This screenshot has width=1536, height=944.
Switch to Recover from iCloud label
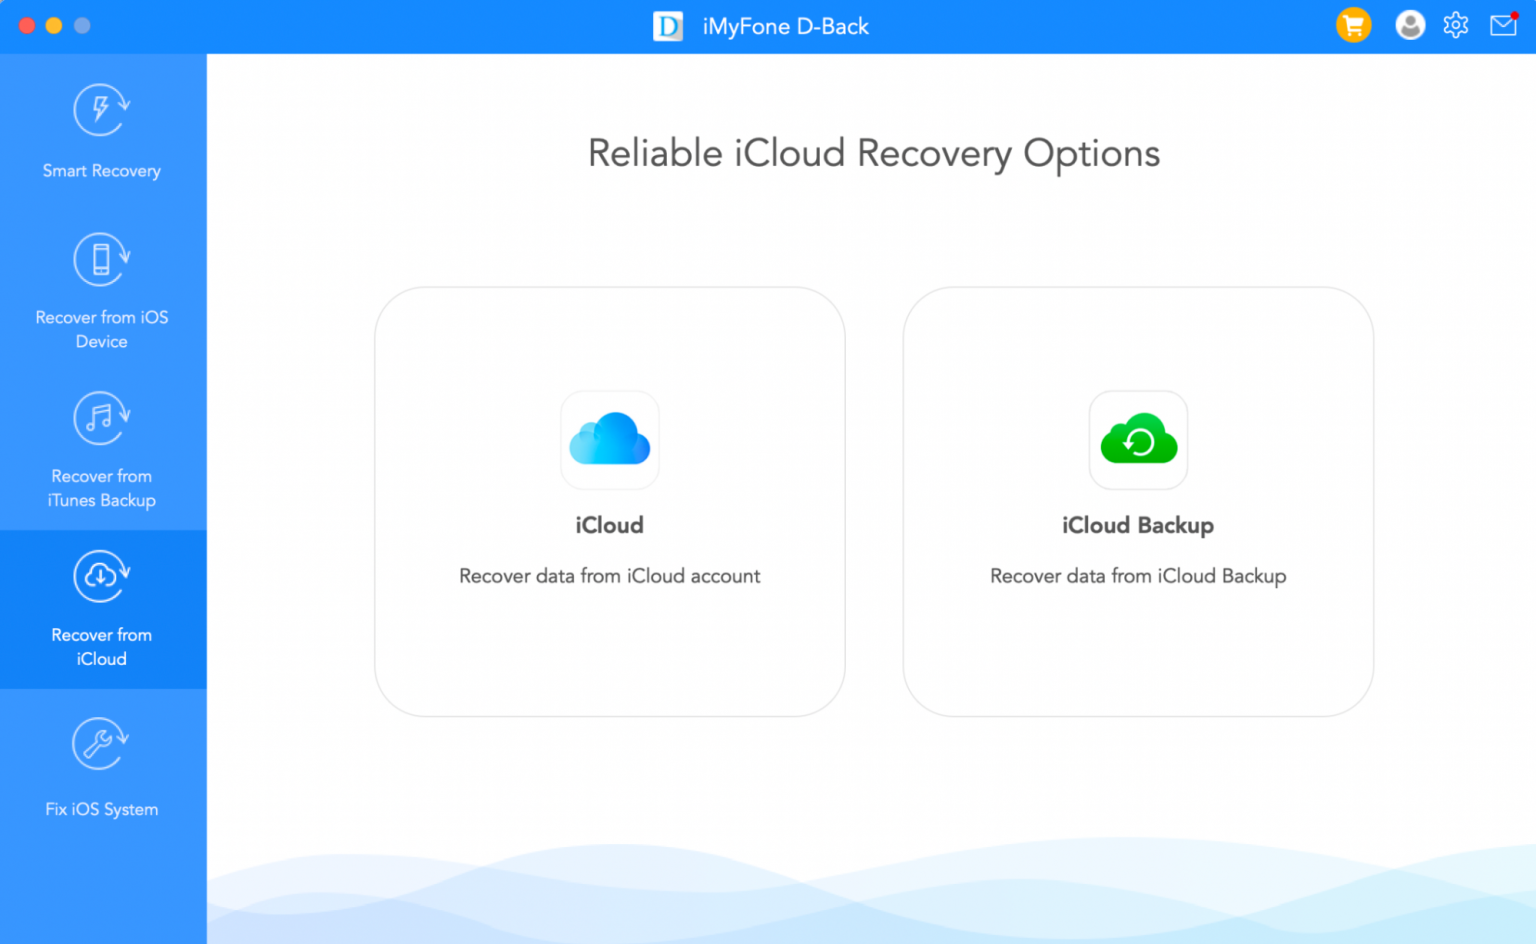(101, 647)
